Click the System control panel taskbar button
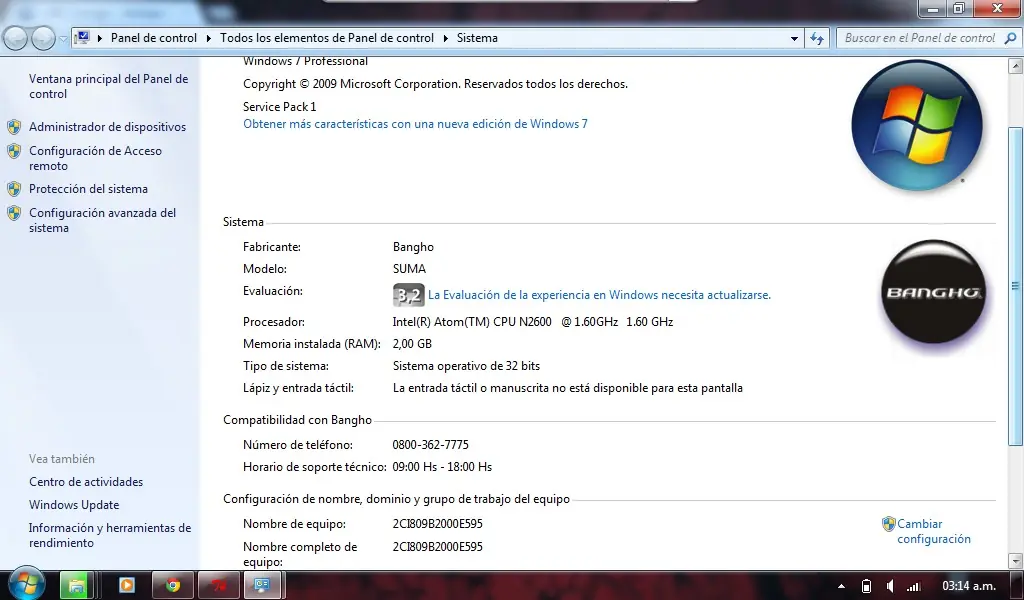 263,585
